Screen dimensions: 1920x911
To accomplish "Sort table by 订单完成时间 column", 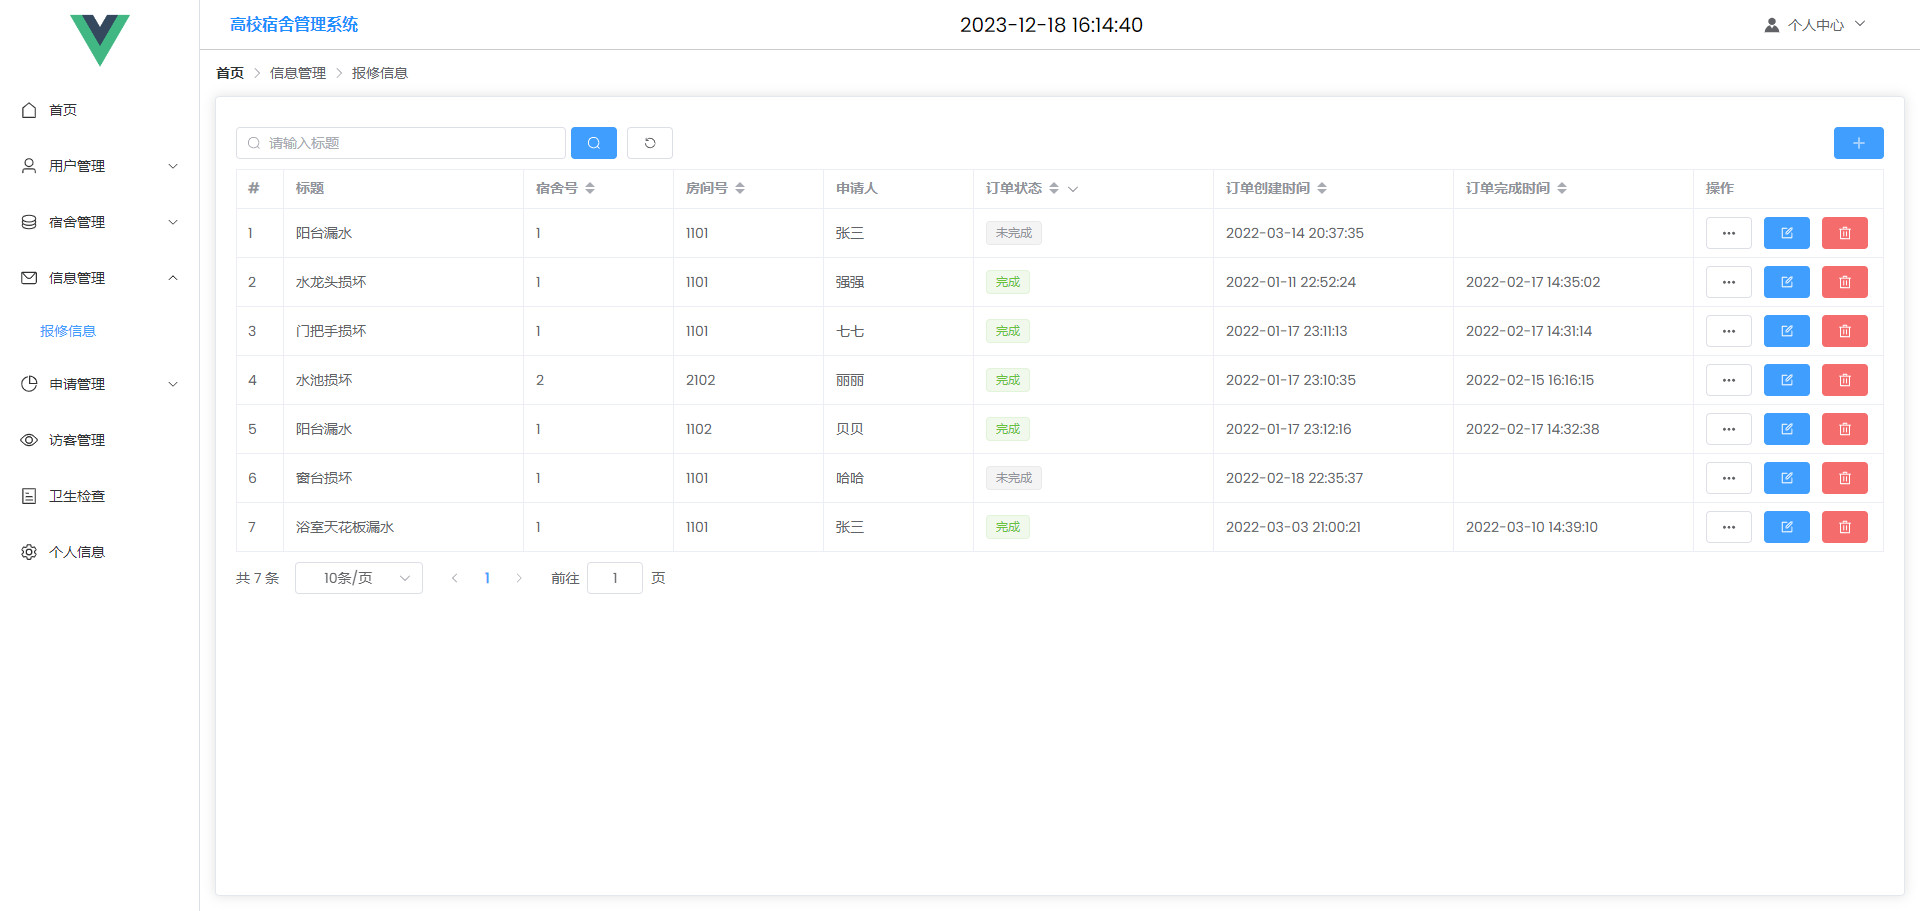I will [1562, 188].
